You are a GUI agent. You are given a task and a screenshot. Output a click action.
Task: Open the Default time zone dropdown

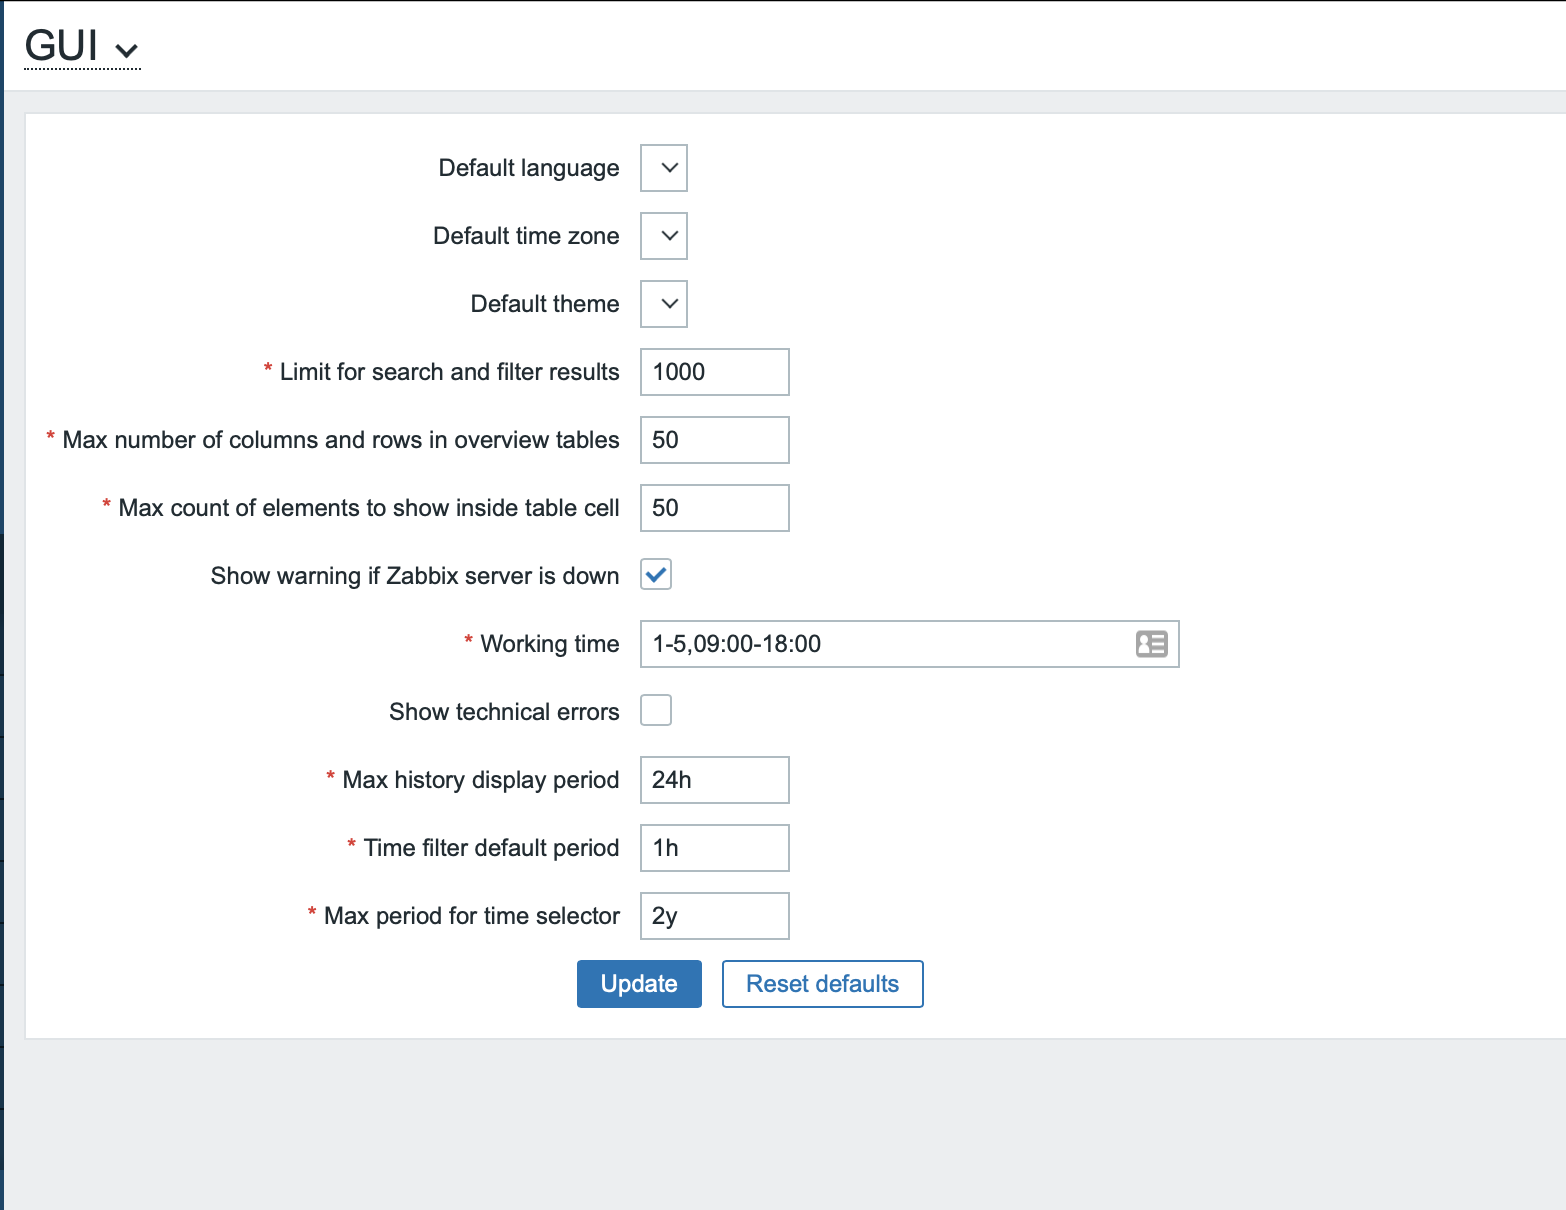coord(664,236)
